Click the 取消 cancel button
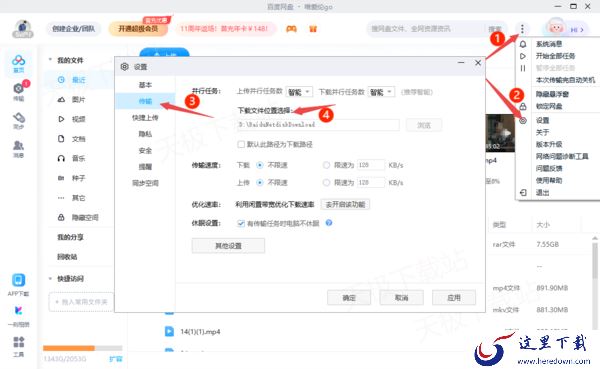The image size is (600, 369). coord(401,298)
